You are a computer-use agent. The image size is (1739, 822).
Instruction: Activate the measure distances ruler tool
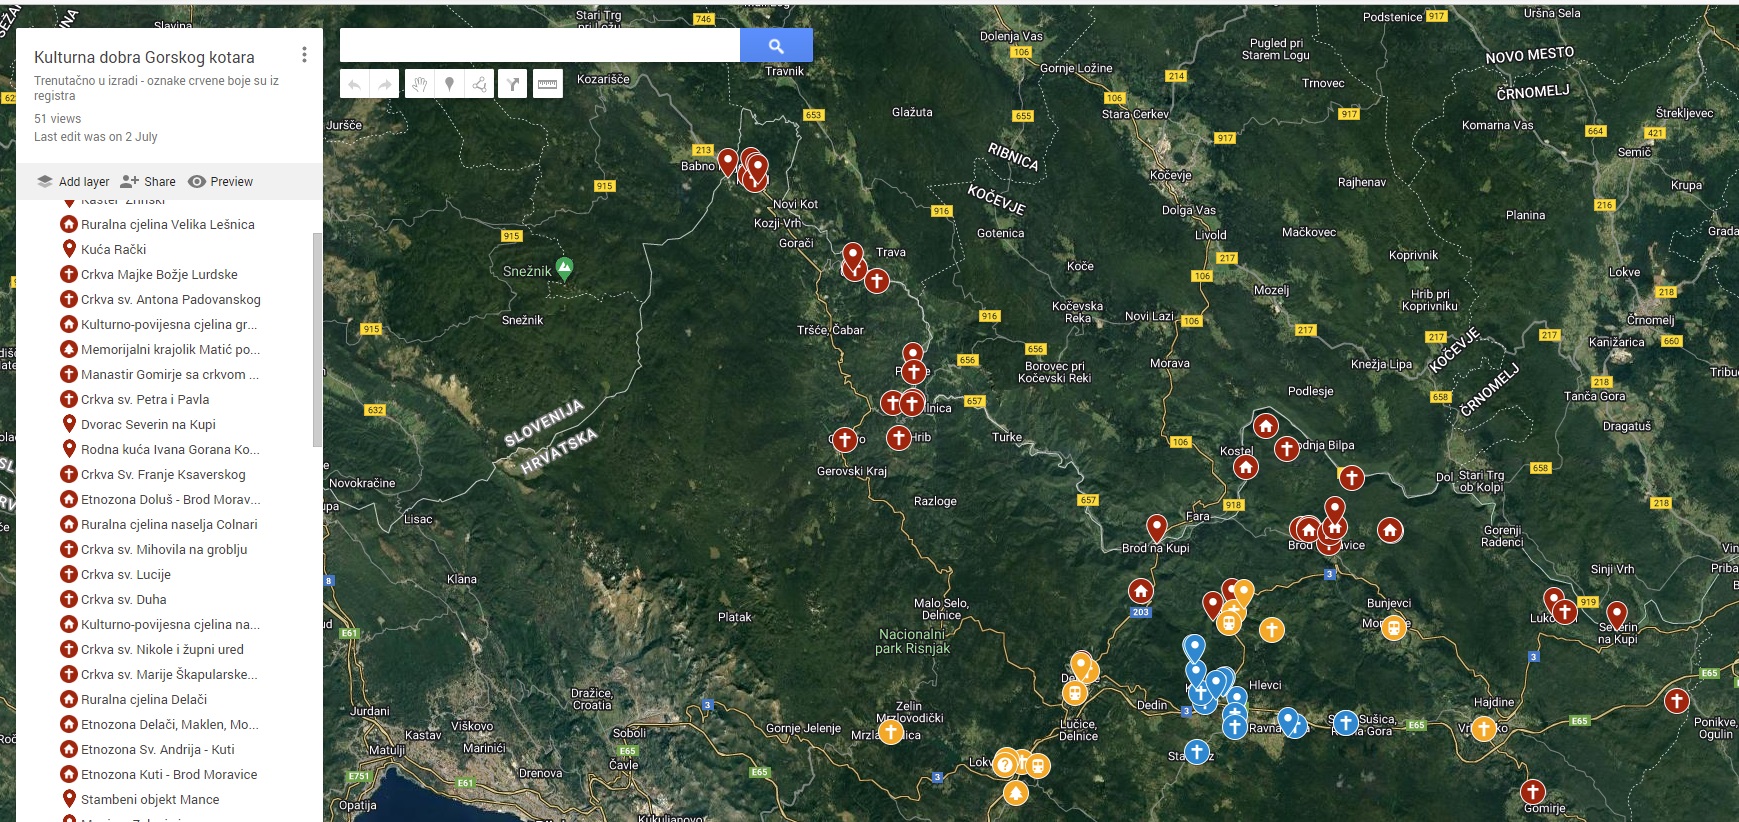pos(547,84)
